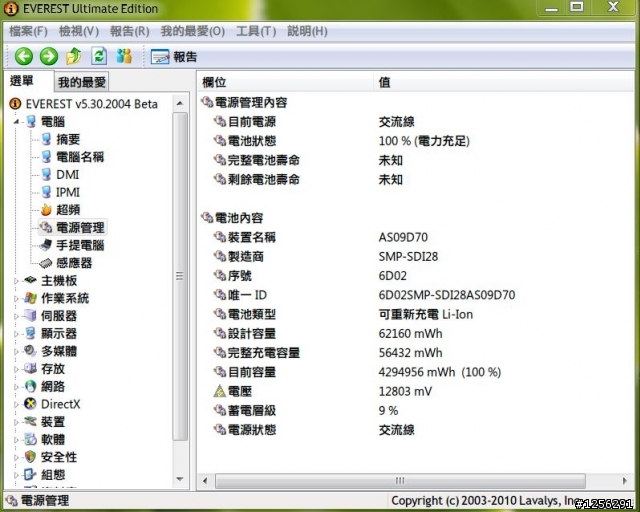Select the 電池狀態 row

(416, 141)
